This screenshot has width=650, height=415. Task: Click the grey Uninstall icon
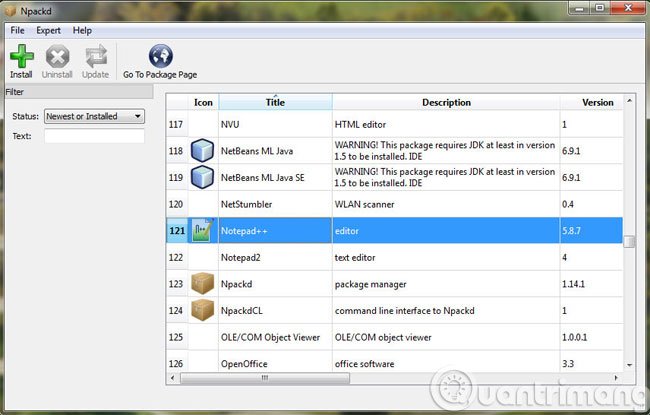pyautogui.click(x=57, y=56)
